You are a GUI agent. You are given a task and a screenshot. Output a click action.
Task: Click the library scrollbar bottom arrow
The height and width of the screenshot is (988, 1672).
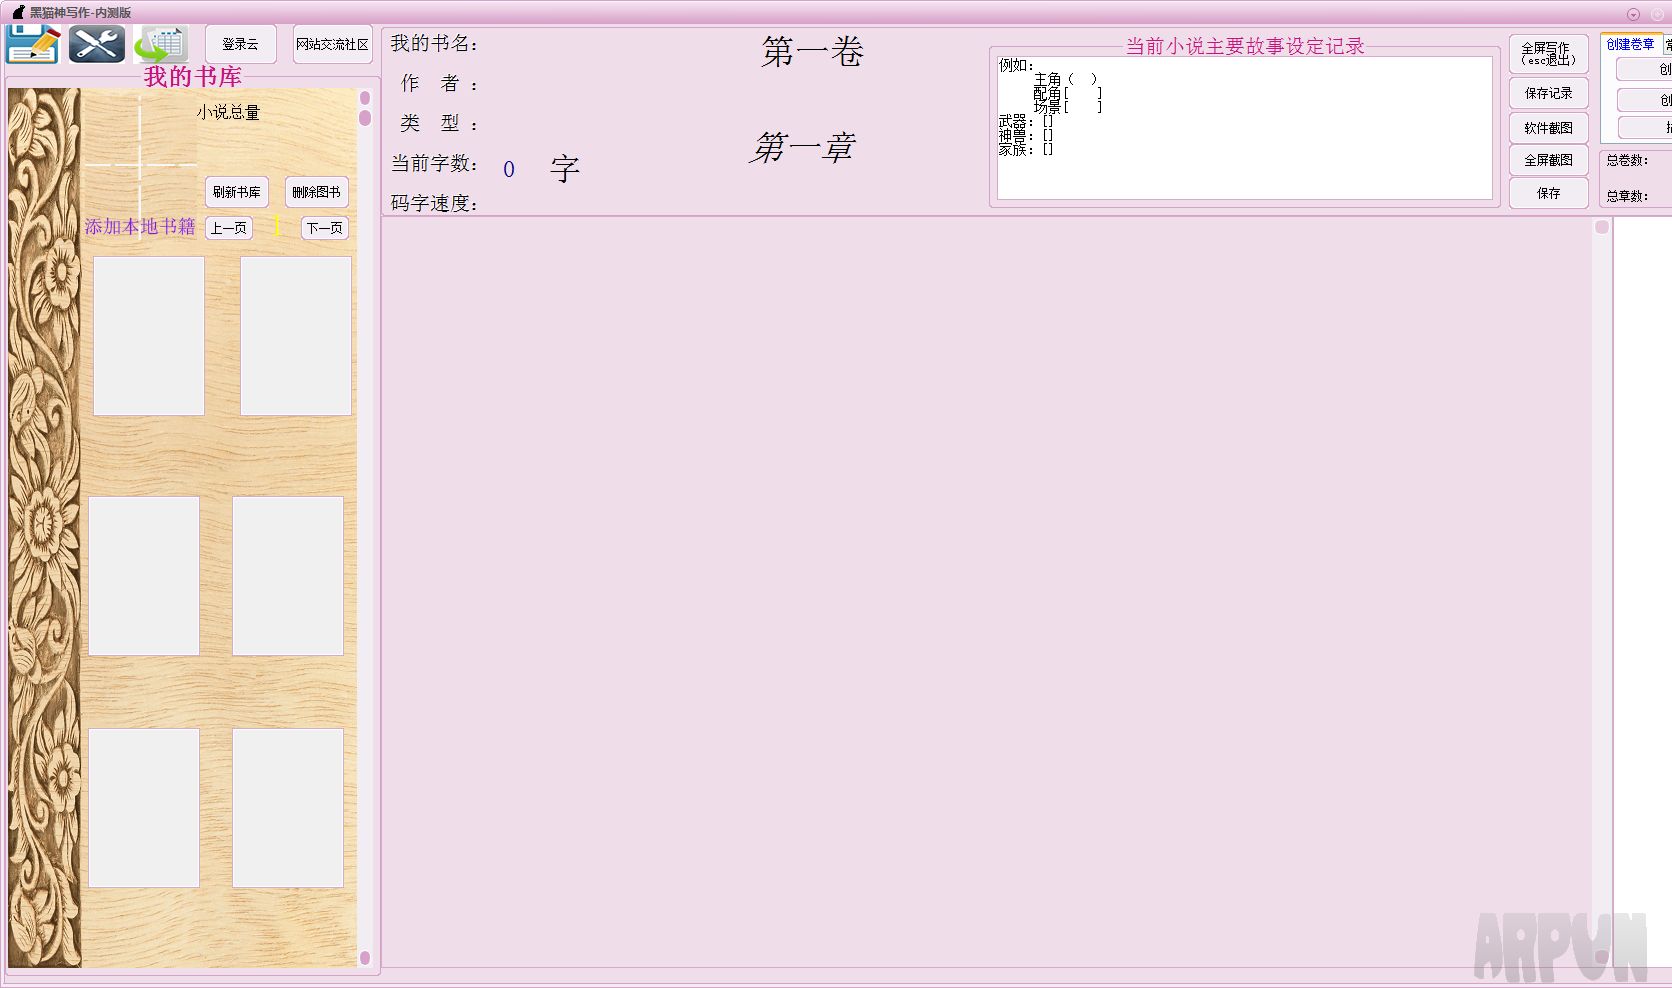[x=365, y=958]
